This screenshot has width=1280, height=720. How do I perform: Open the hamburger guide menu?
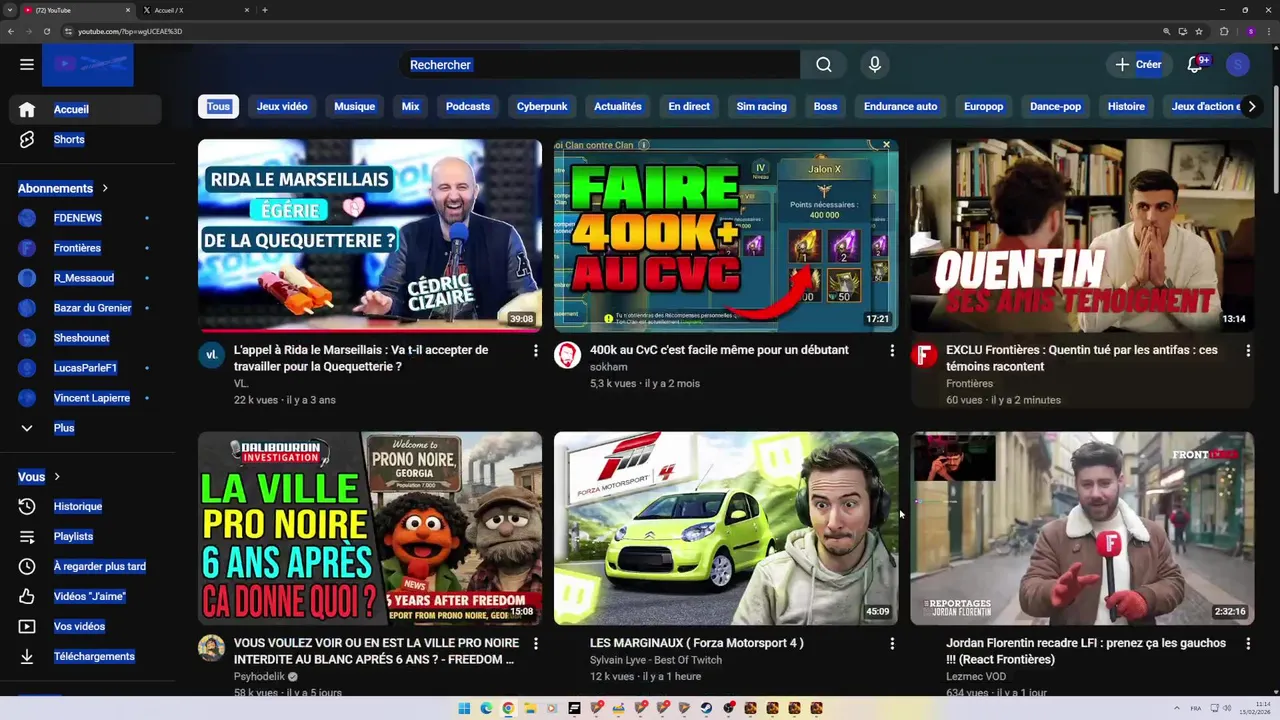click(27, 65)
